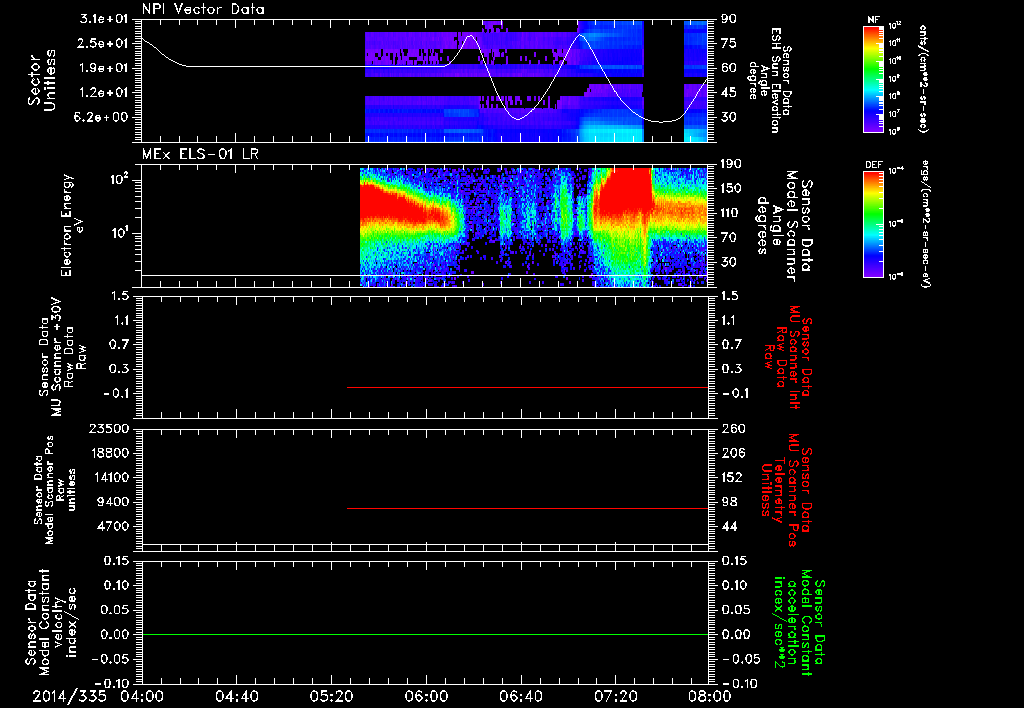Click the red "MU Scanner Pos Telemetry" label

[x=787, y=490]
